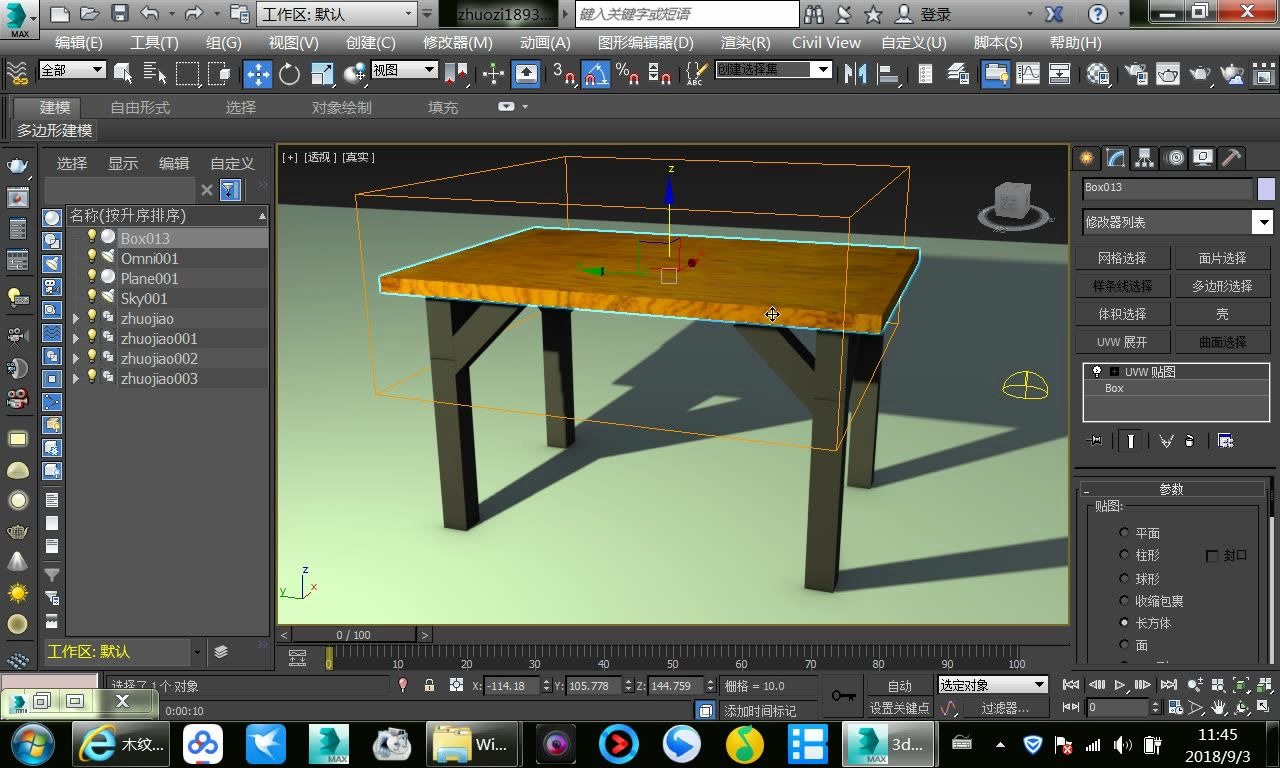
Task: Click the object color swatch
Action: point(1266,188)
